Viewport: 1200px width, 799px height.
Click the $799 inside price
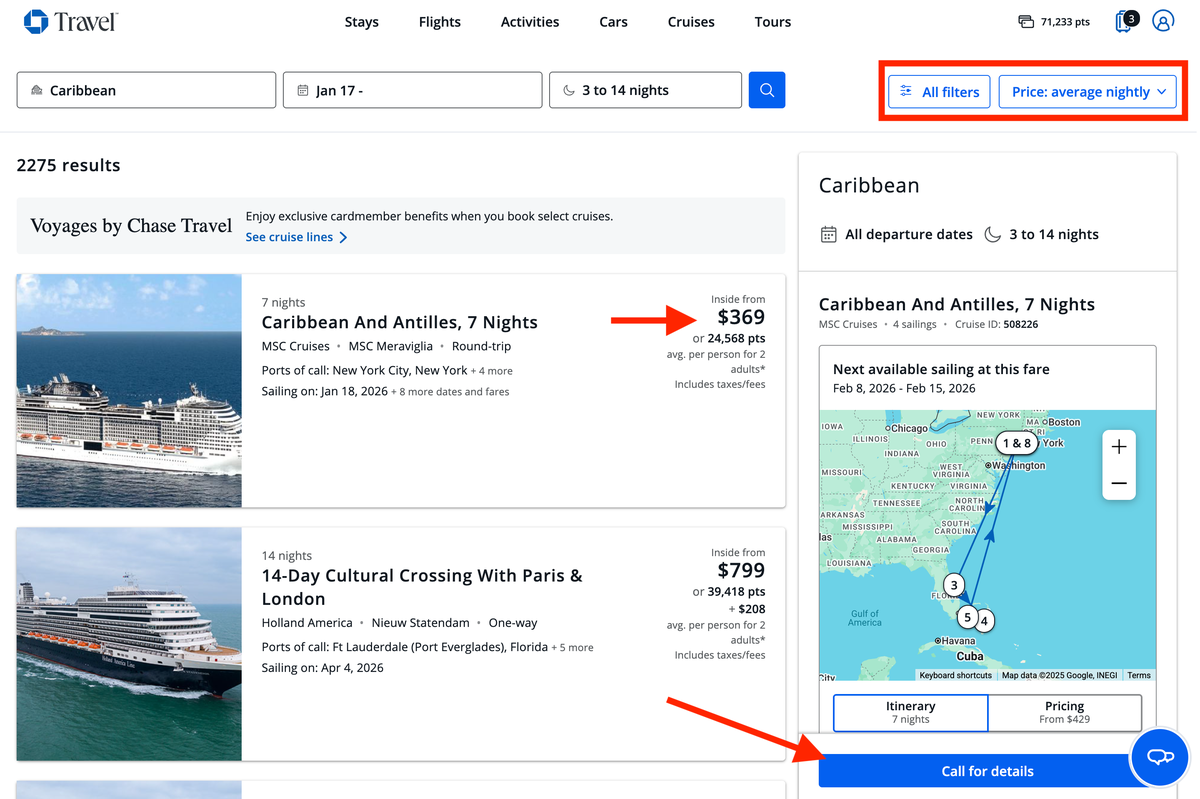[x=741, y=571]
